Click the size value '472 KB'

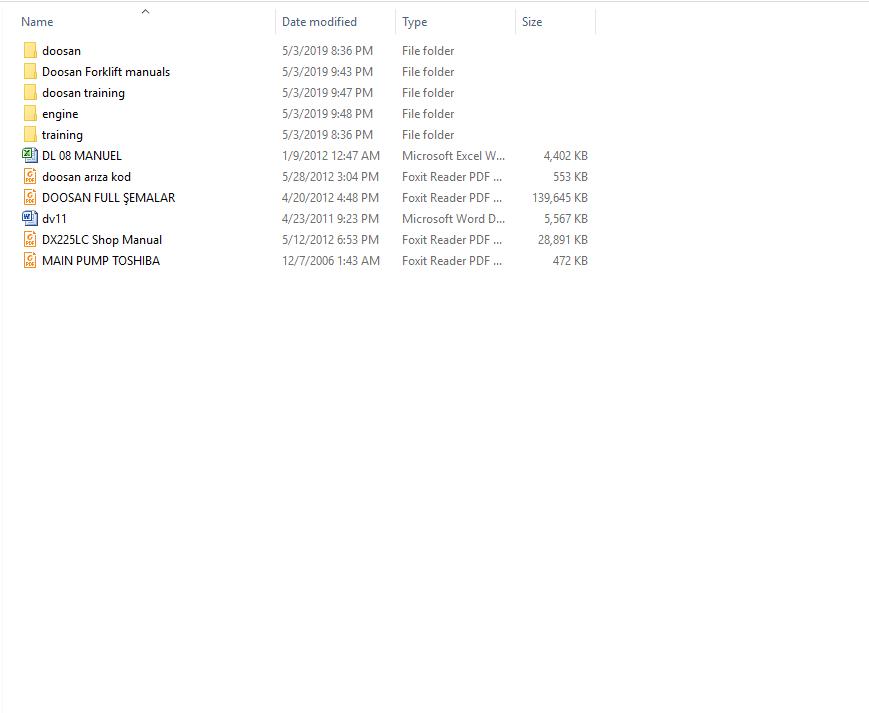[570, 261]
